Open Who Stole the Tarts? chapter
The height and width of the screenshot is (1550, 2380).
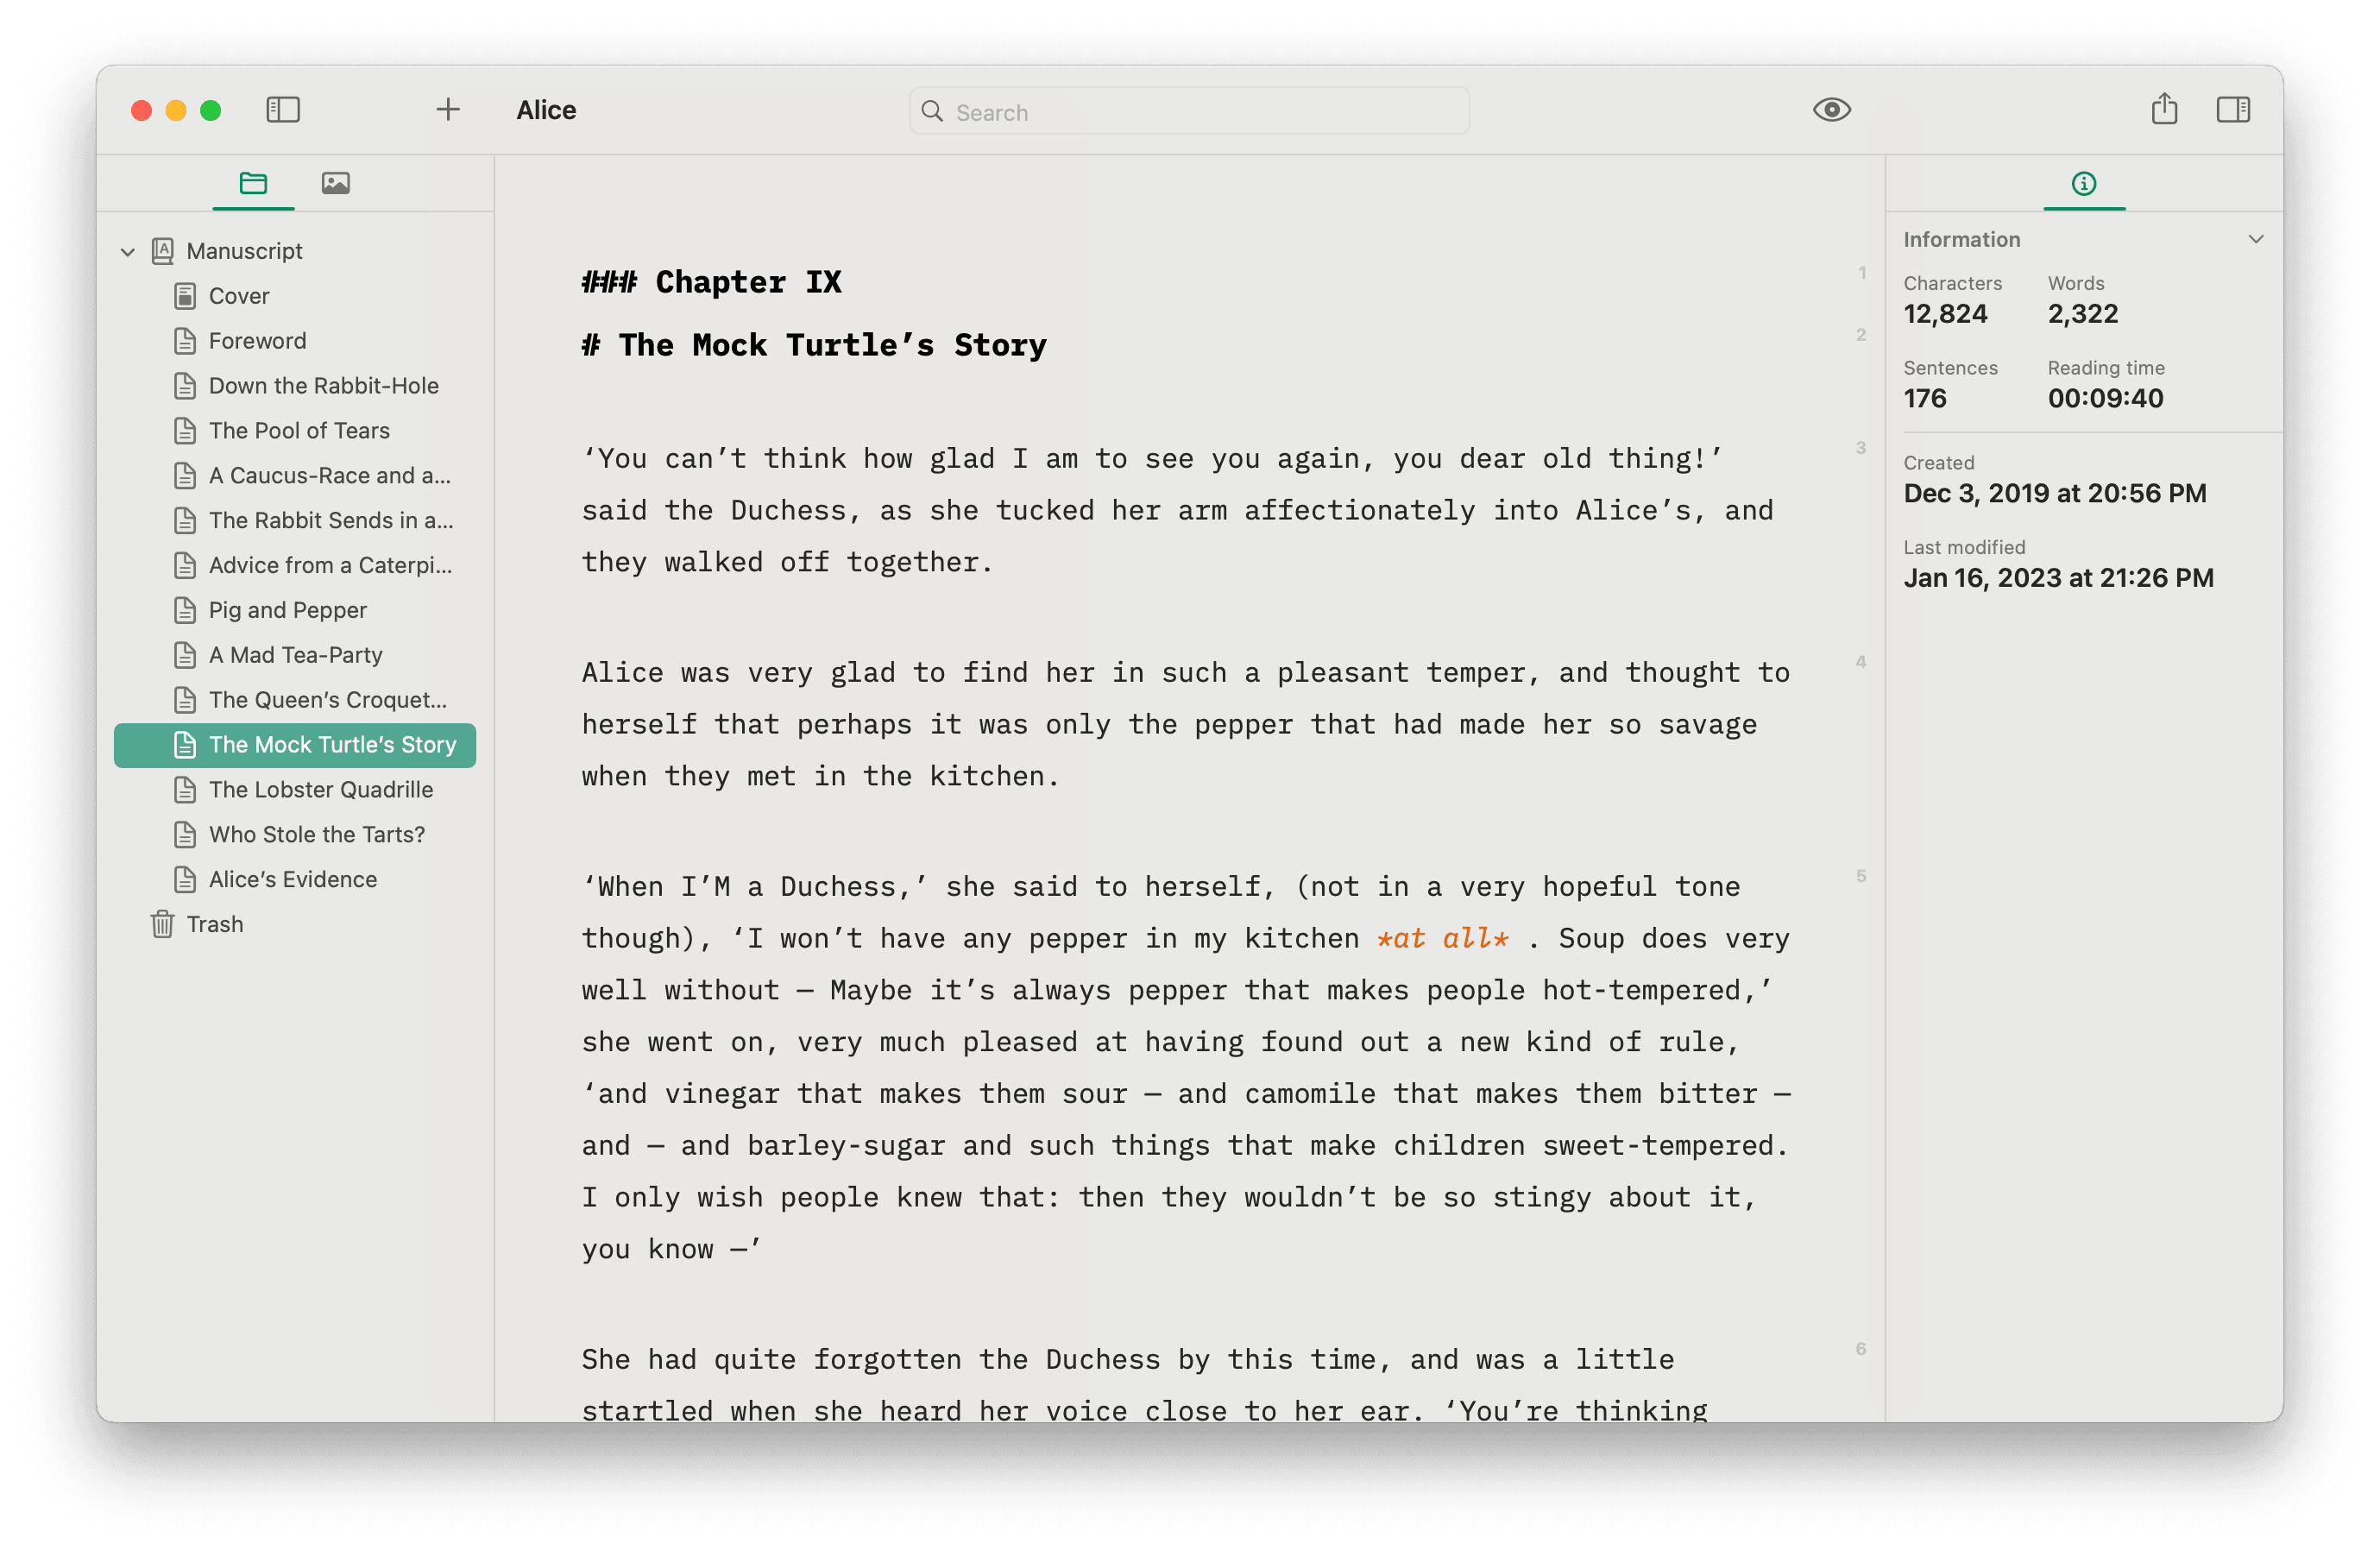coord(295,836)
